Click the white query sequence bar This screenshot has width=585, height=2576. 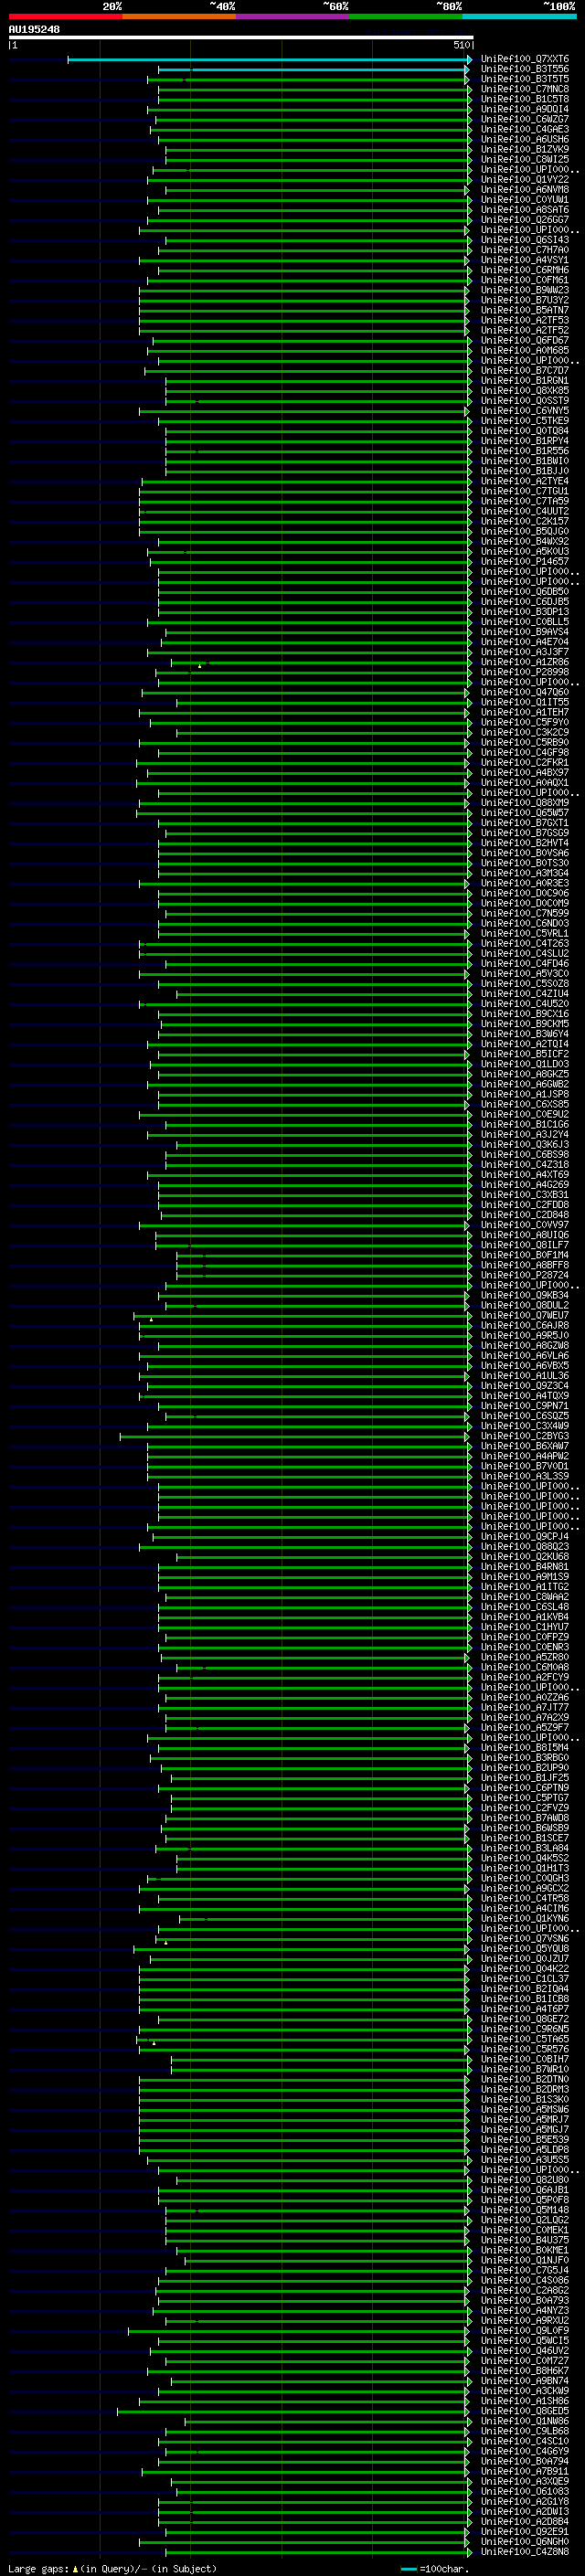[241, 37]
